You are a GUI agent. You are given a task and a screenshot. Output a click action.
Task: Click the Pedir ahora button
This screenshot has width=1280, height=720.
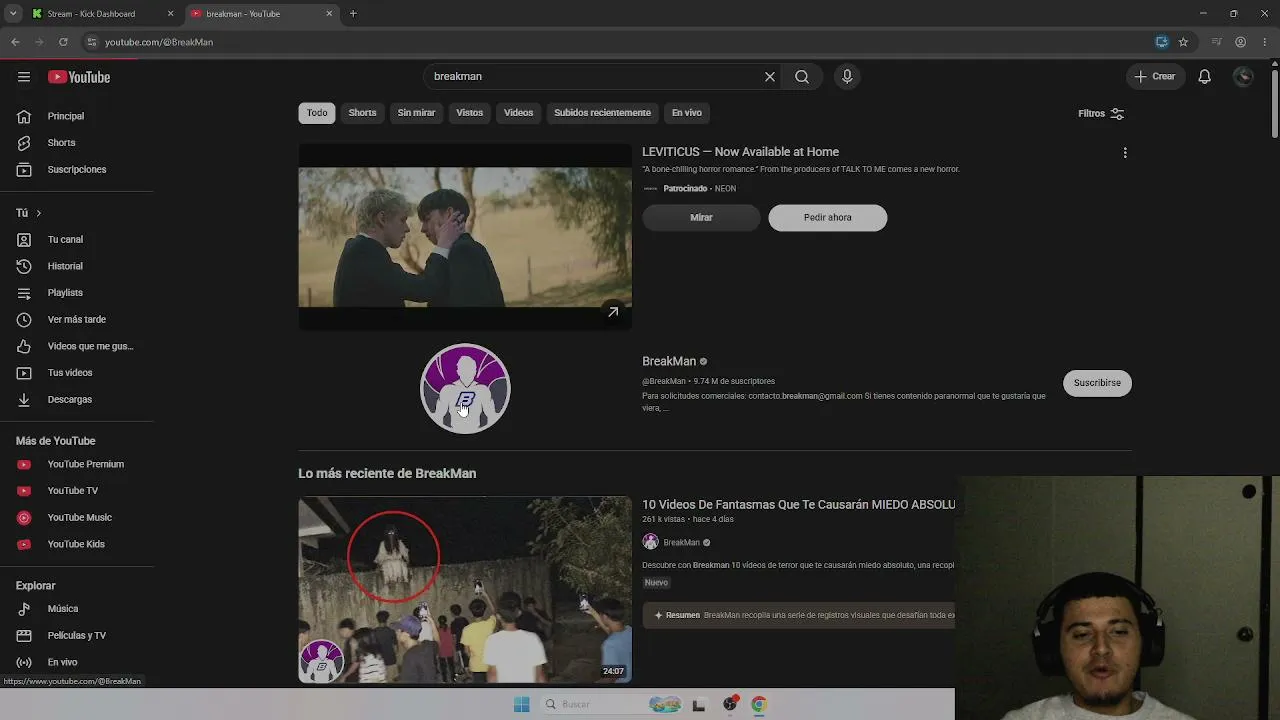coord(828,218)
